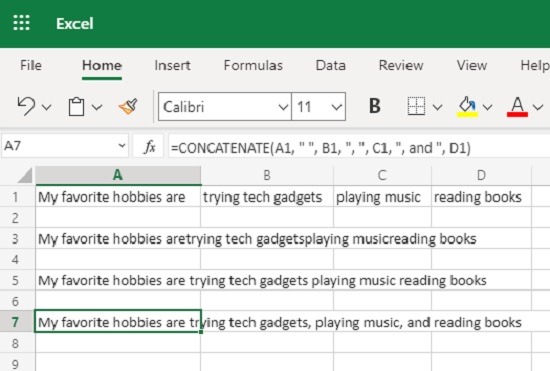
Task: Expand the borders options arrow
Action: pyautogui.click(x=437, y=107)
